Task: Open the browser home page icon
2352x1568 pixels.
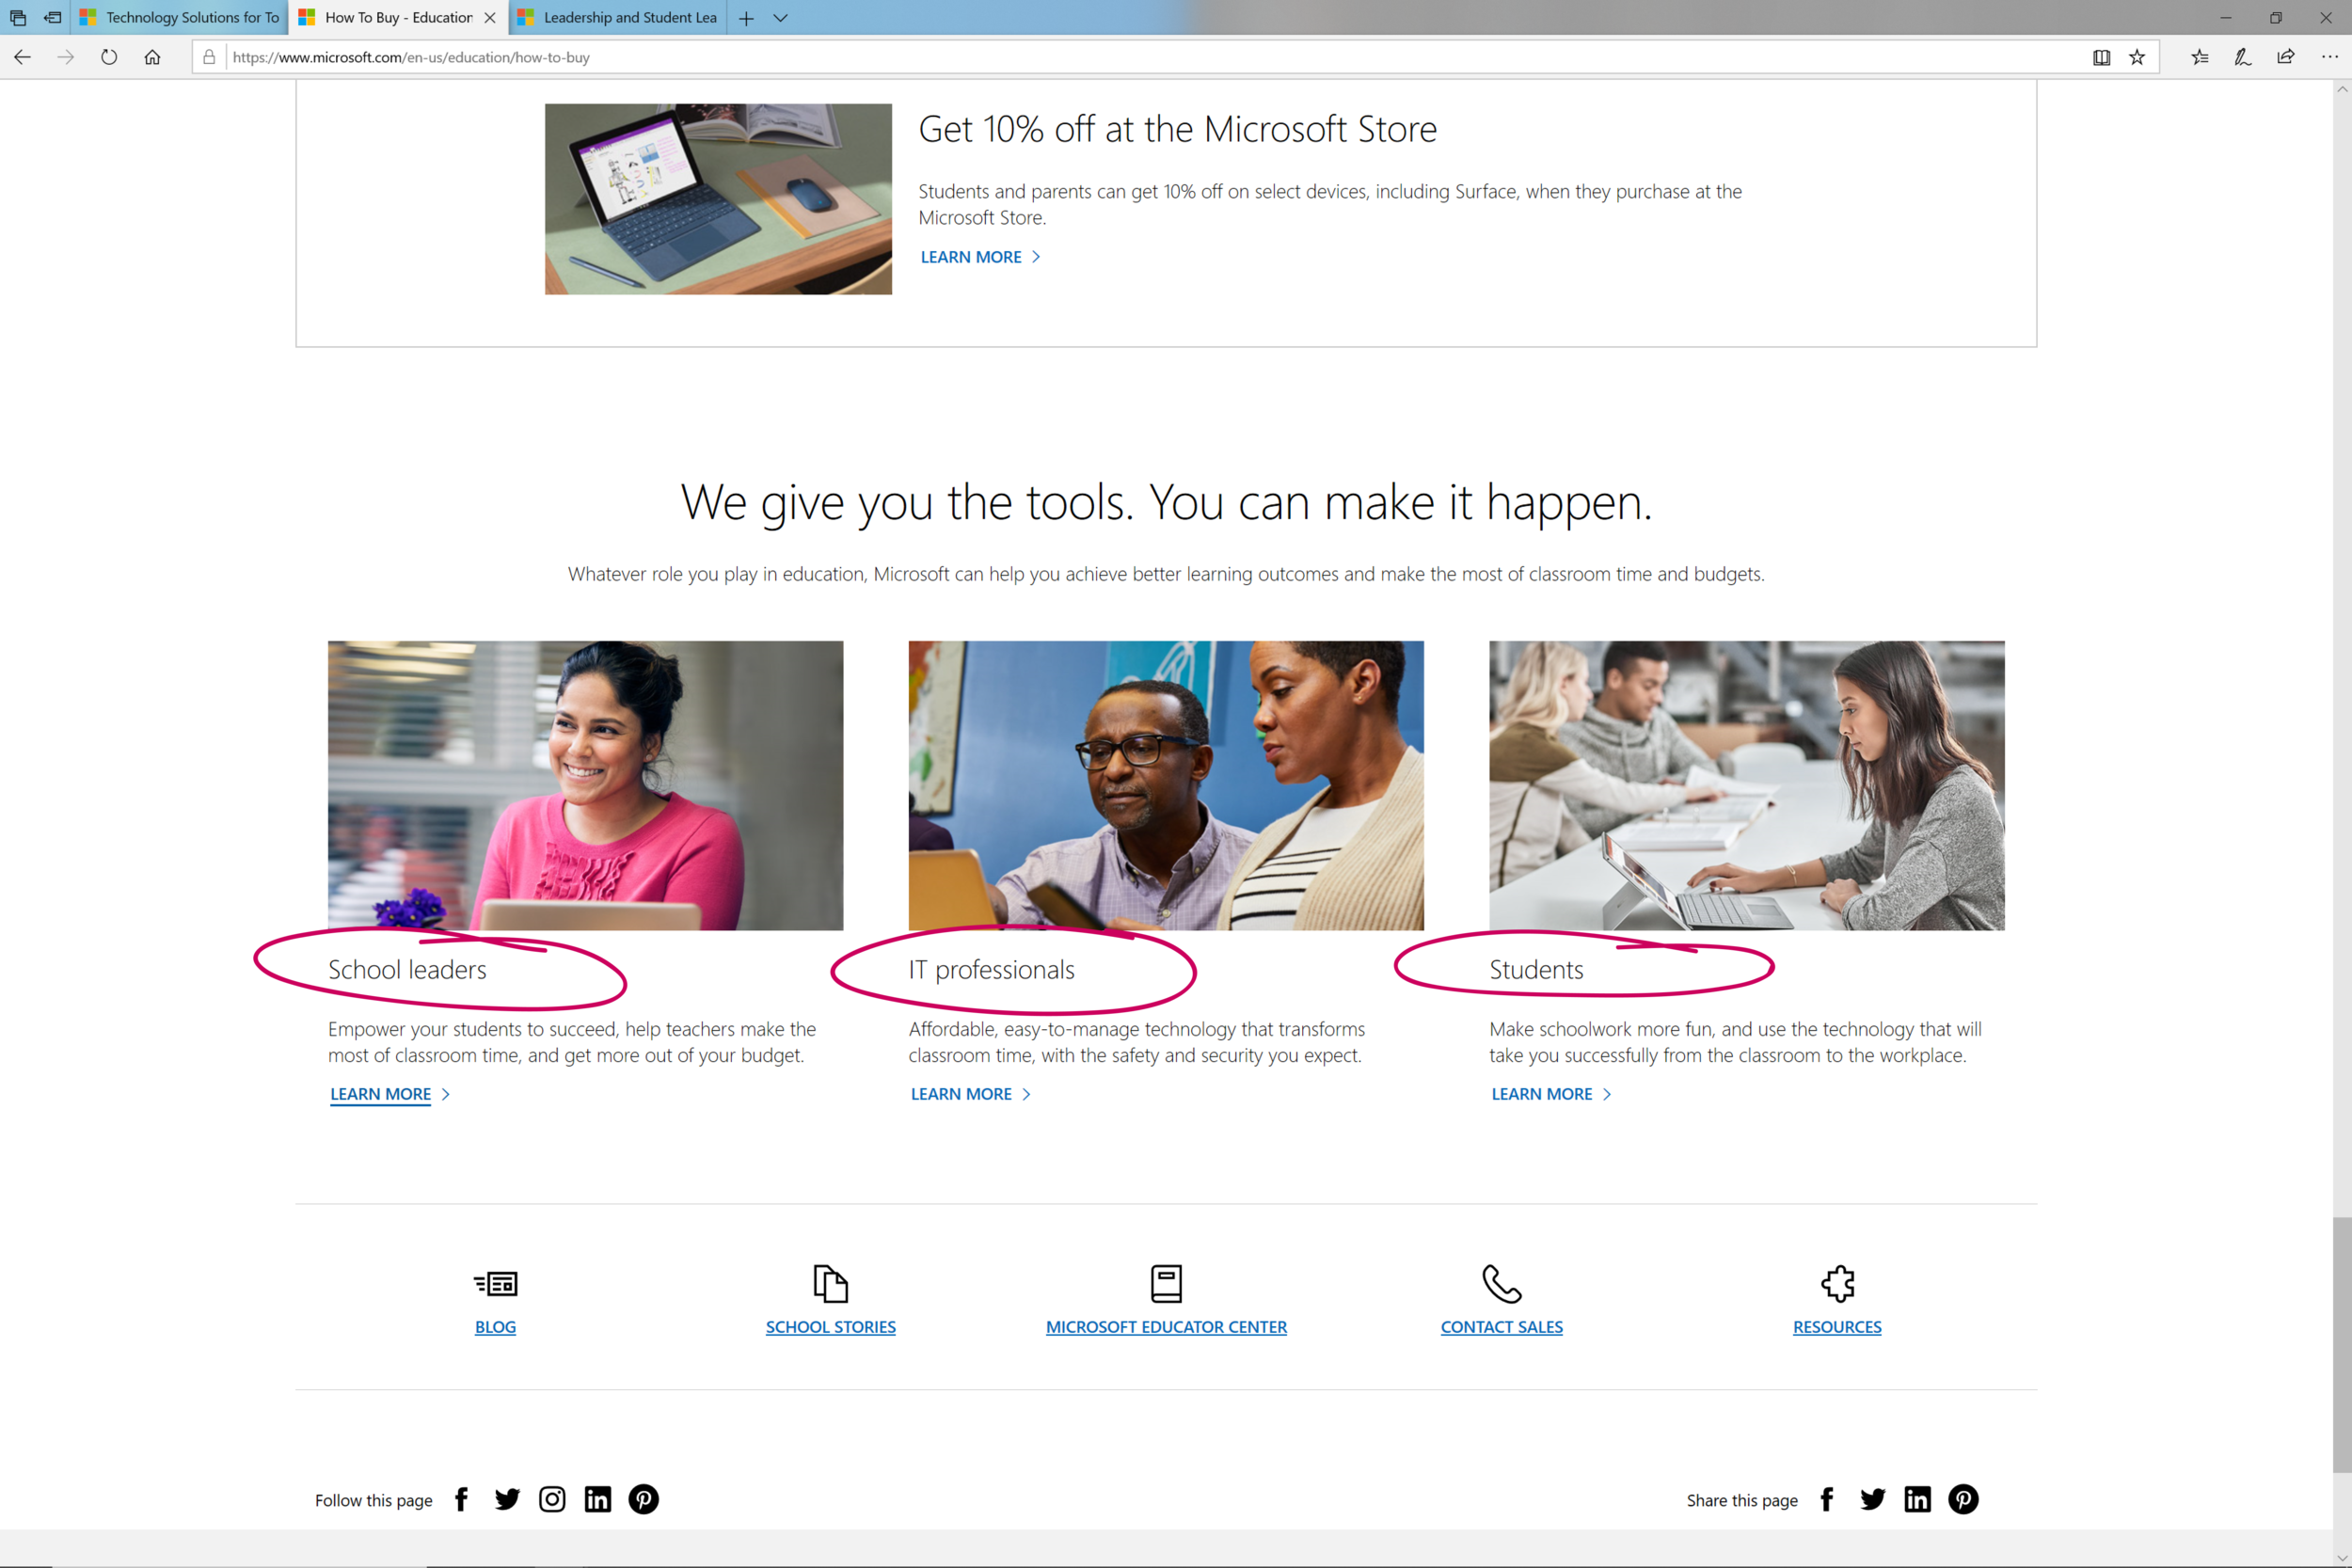Action: (152, 57)
